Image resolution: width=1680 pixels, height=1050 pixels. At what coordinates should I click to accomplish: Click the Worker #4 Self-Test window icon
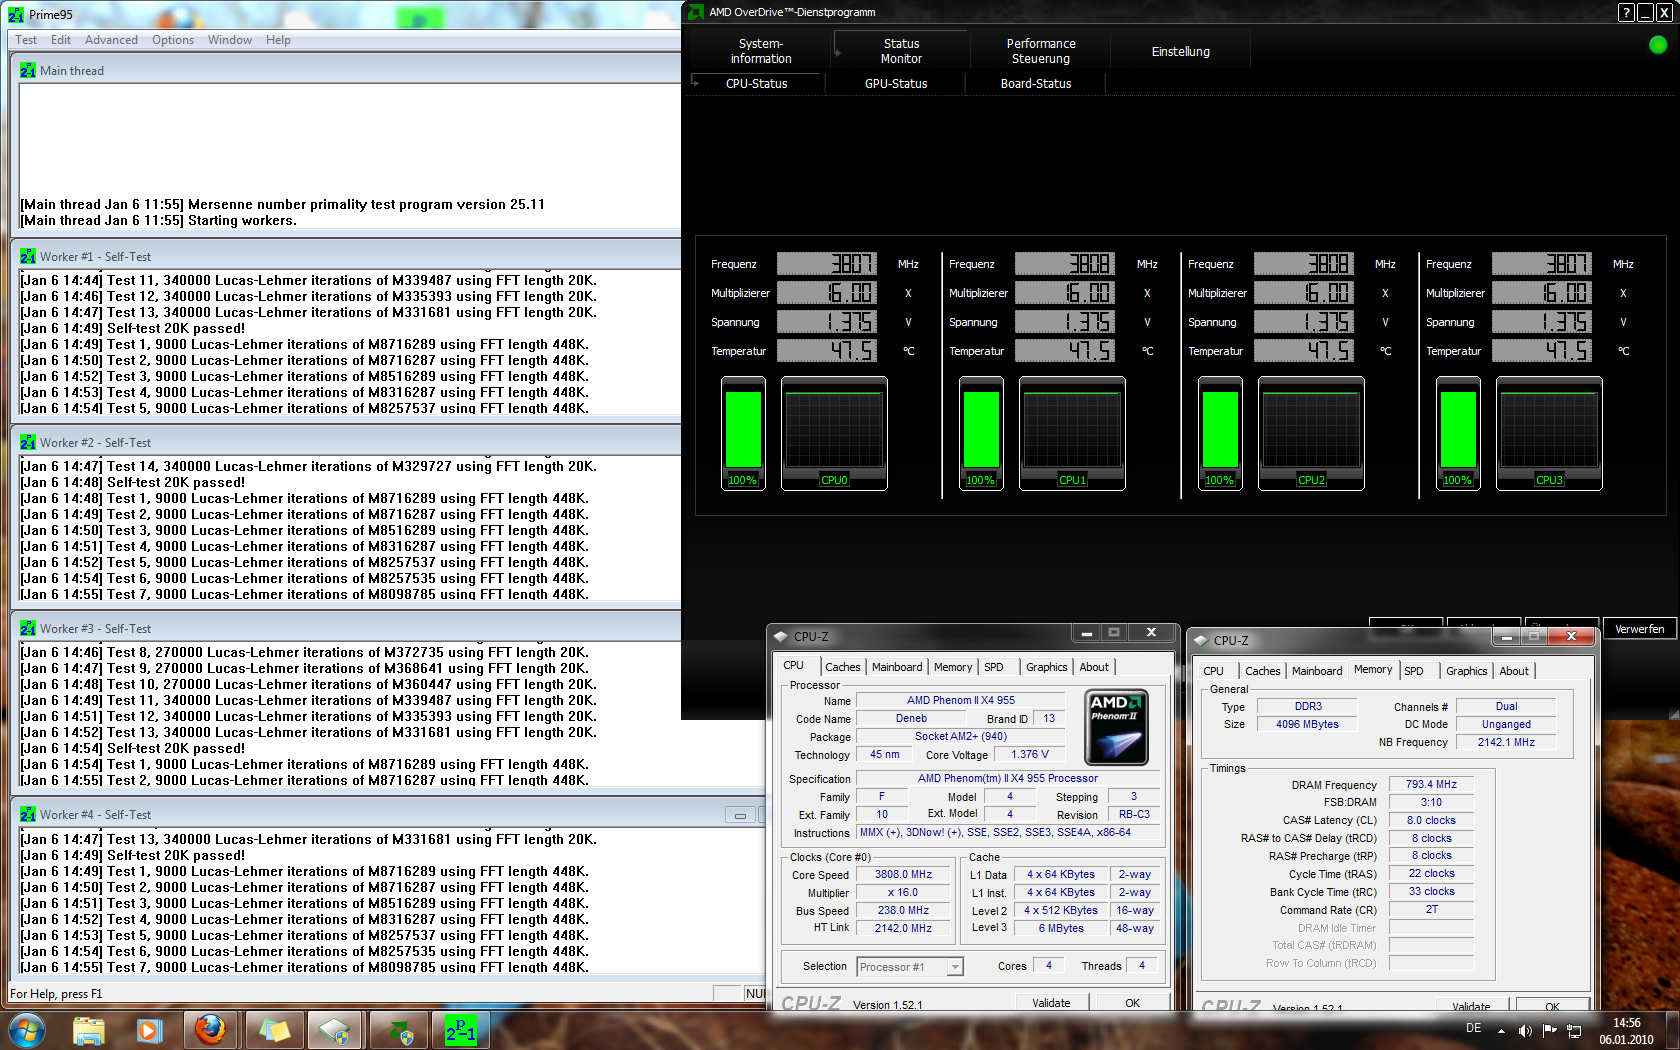coord(28,815)
